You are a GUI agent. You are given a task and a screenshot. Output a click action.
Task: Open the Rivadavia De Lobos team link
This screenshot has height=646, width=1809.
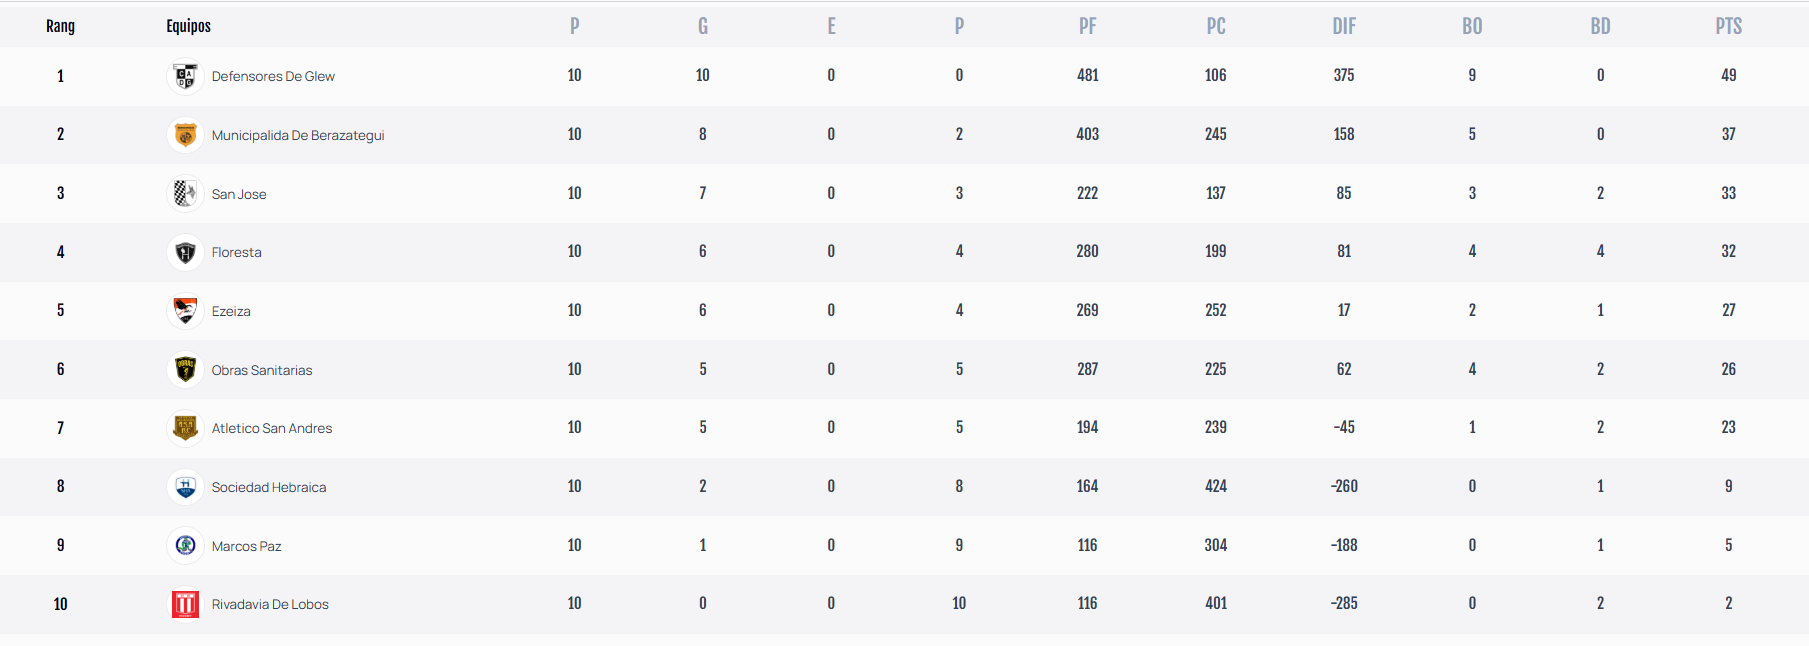(270, 604)
